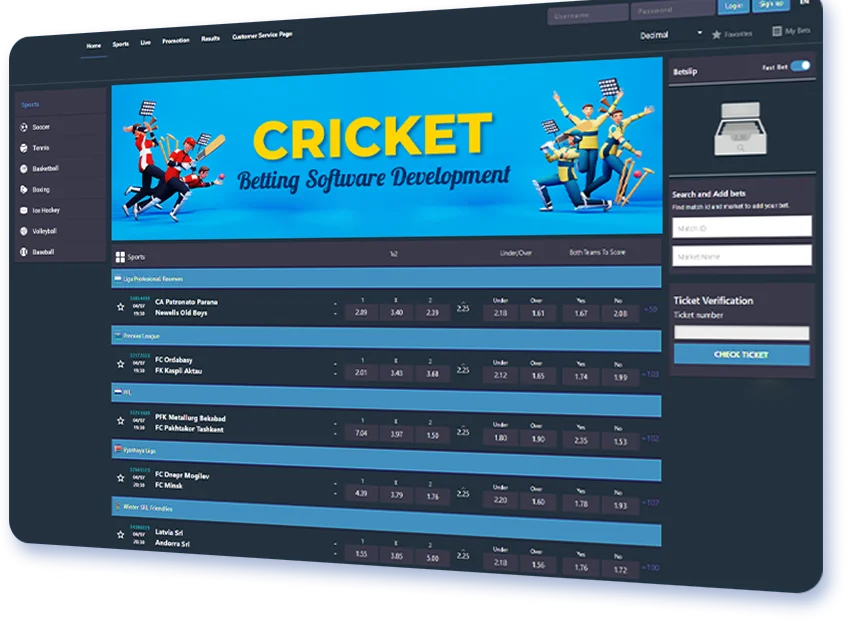
Task: Open the Sports menu in top navigation
Action: coord(121,44)
